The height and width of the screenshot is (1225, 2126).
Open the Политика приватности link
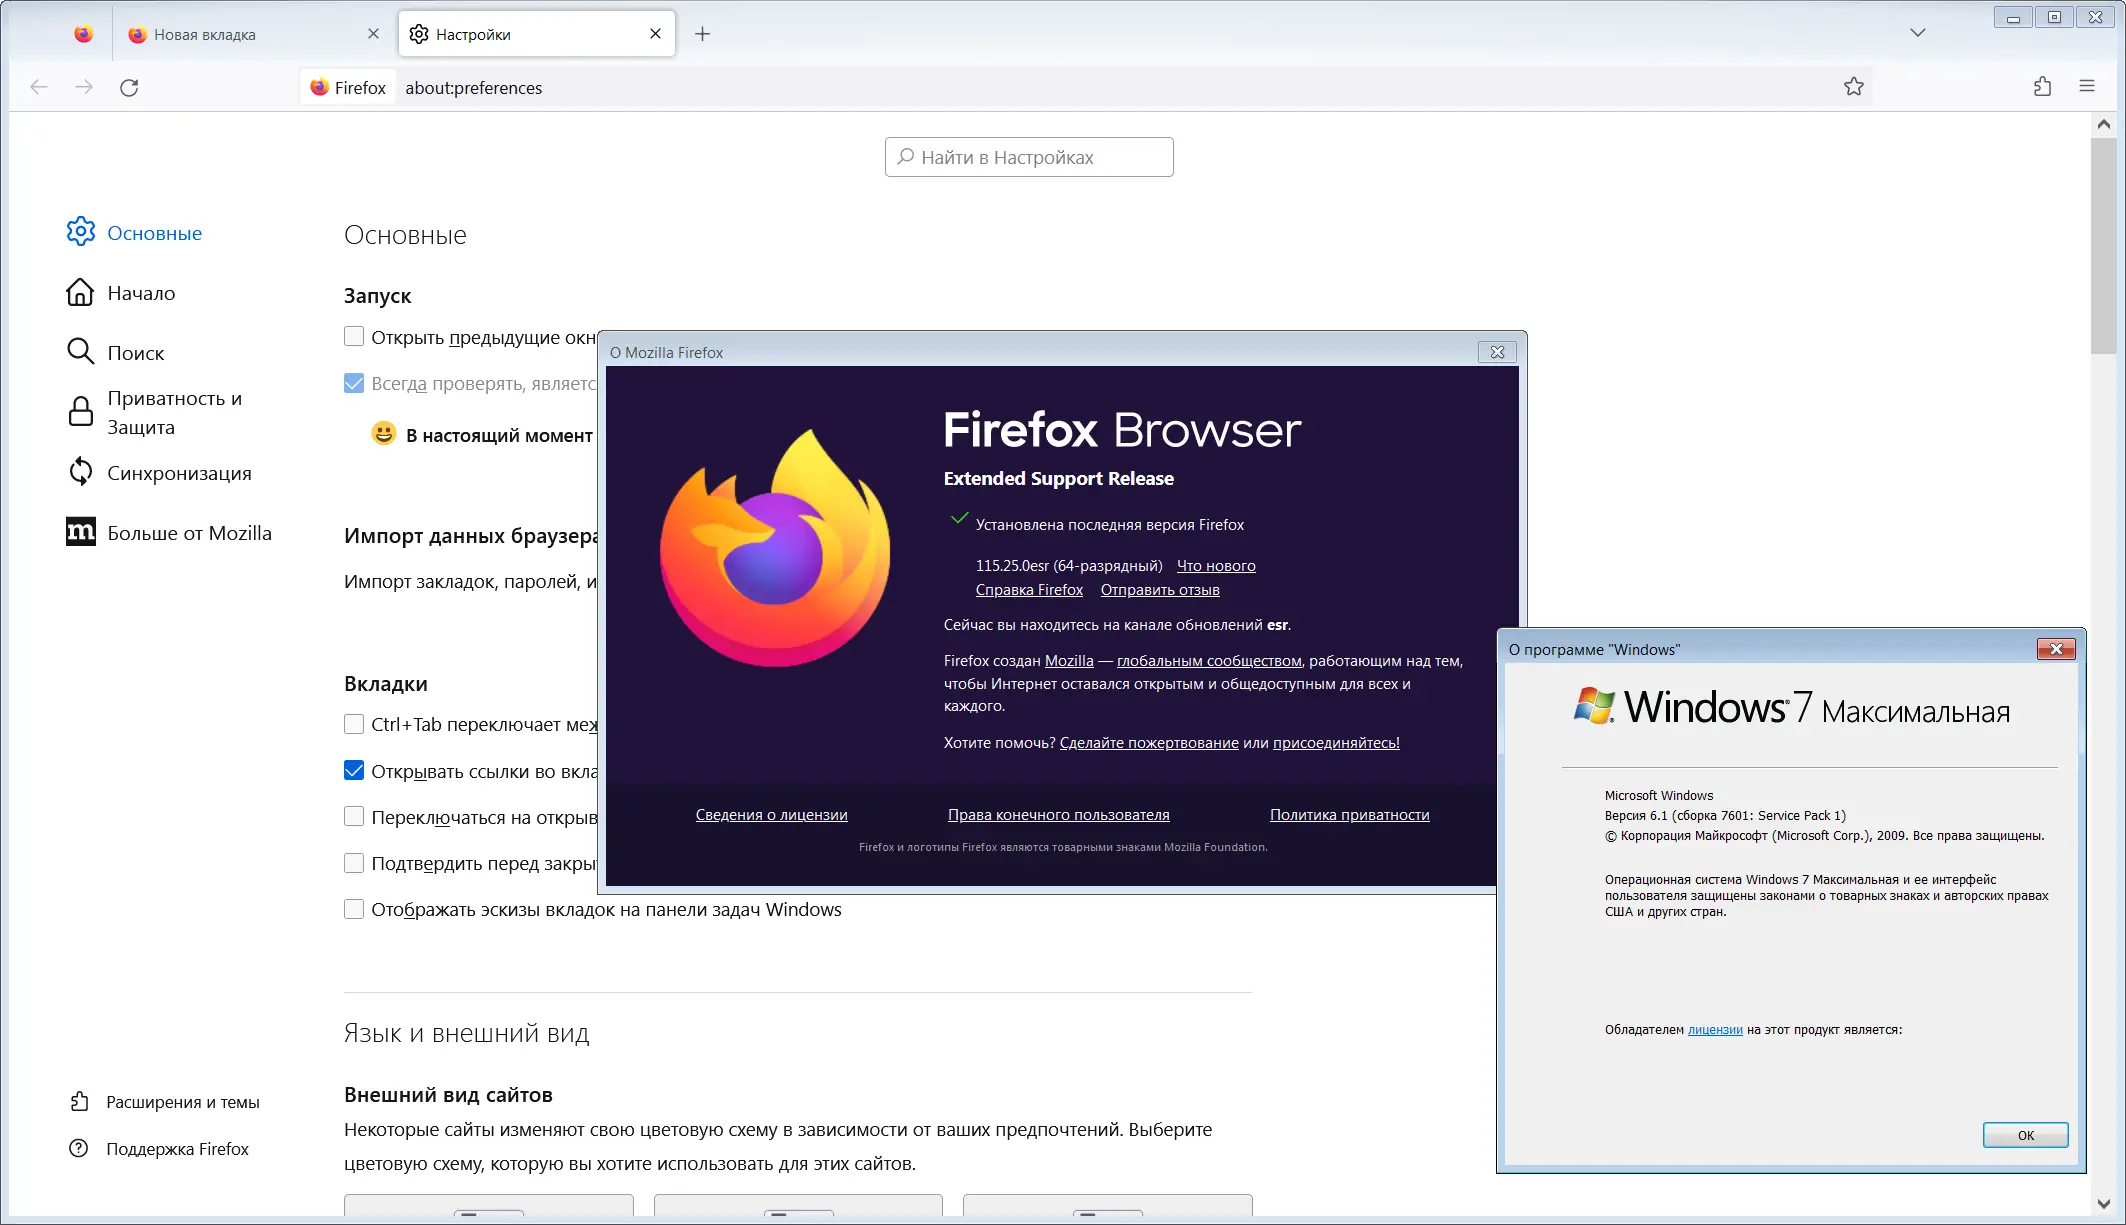point(1349,815)
